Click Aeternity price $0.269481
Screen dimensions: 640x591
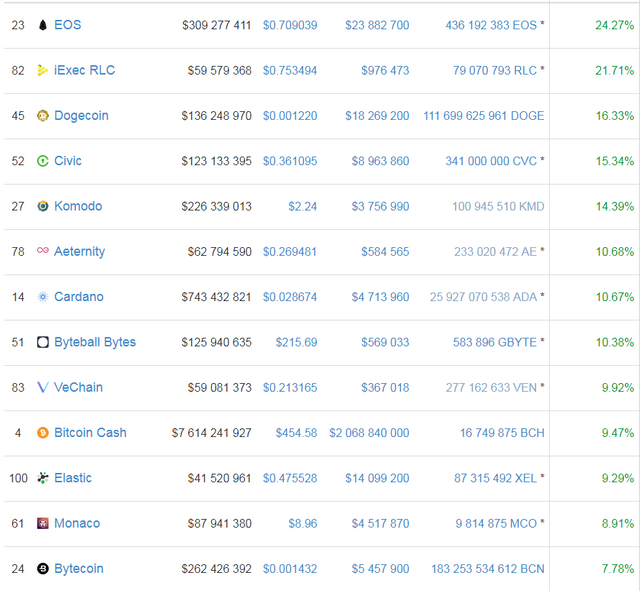tap(290, 252)
